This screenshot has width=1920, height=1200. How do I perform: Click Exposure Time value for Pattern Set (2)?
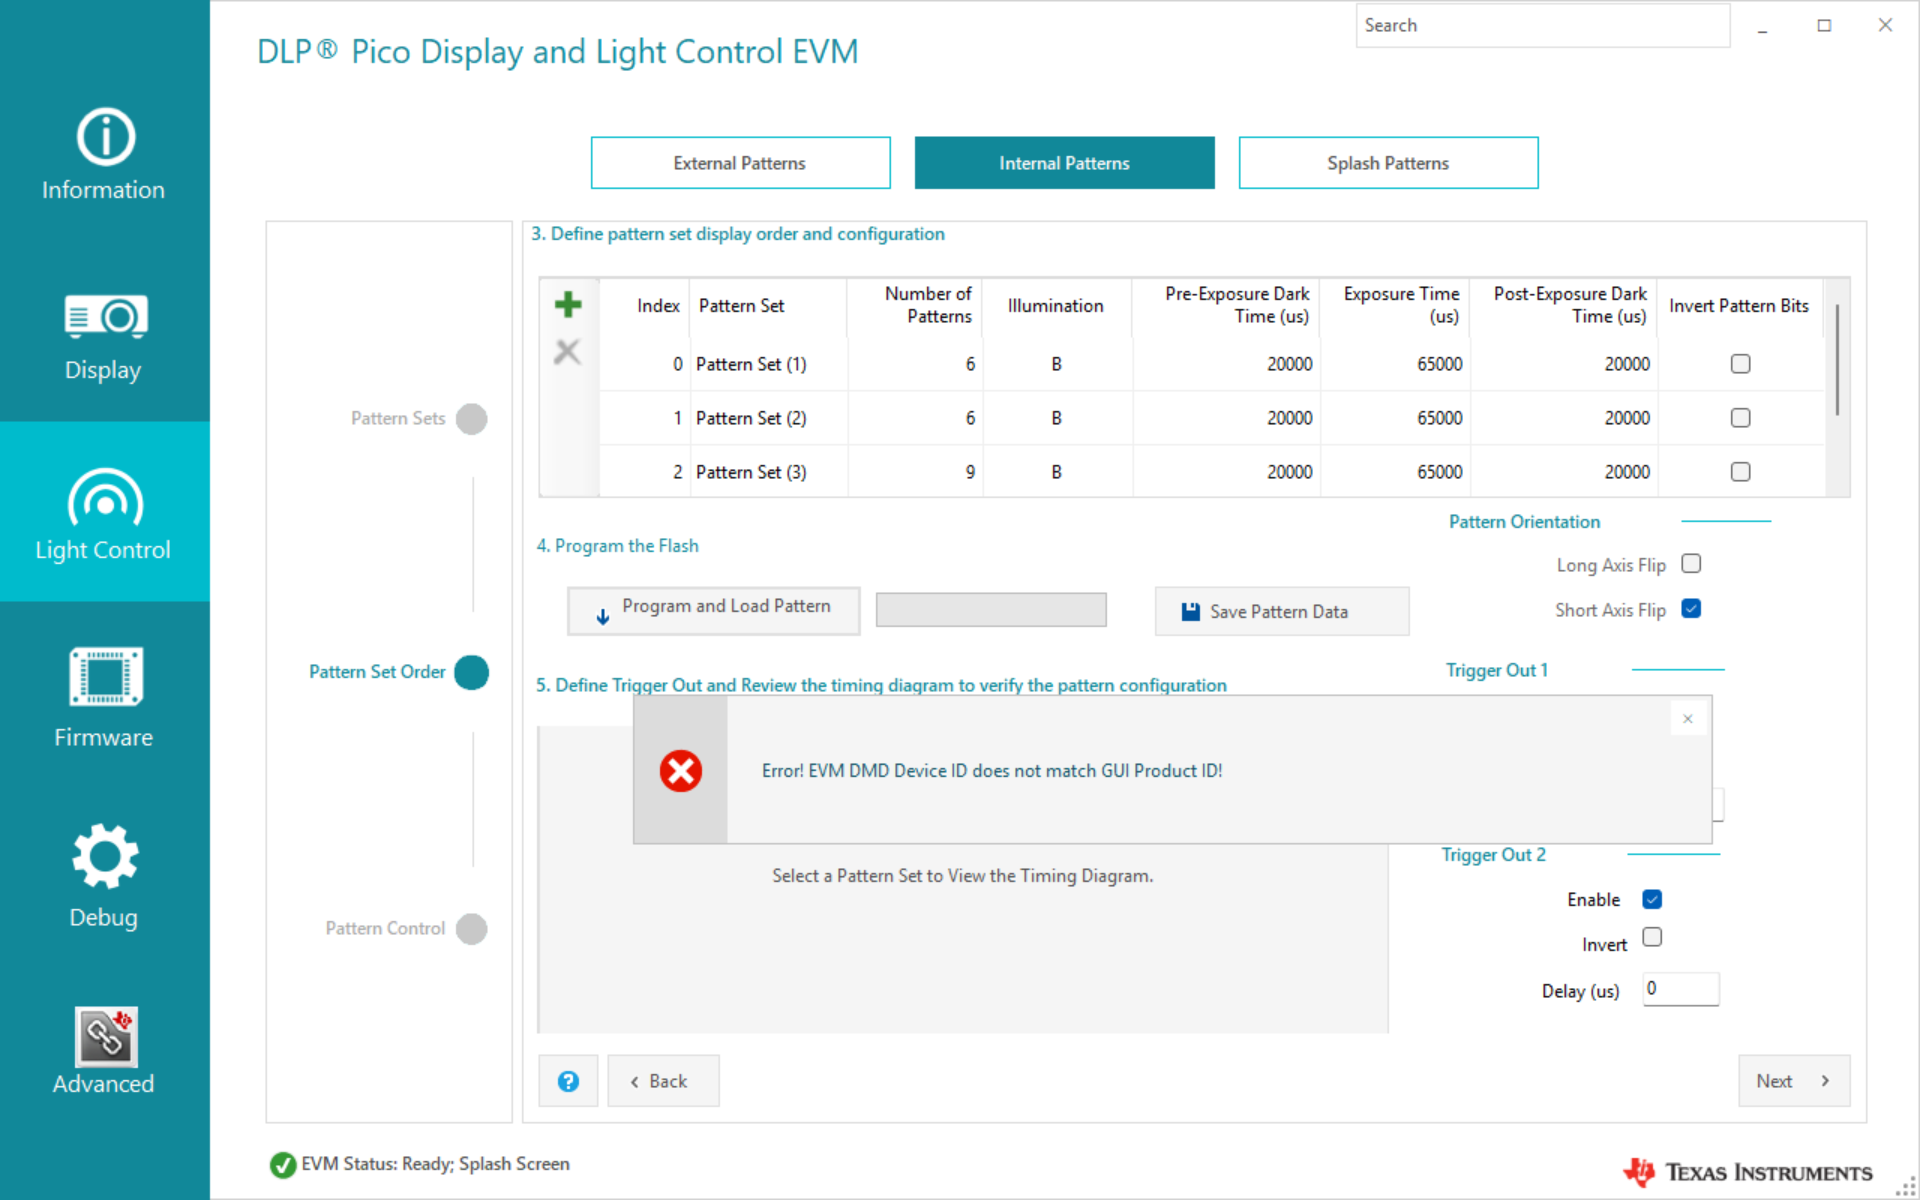pos(1440,418)
